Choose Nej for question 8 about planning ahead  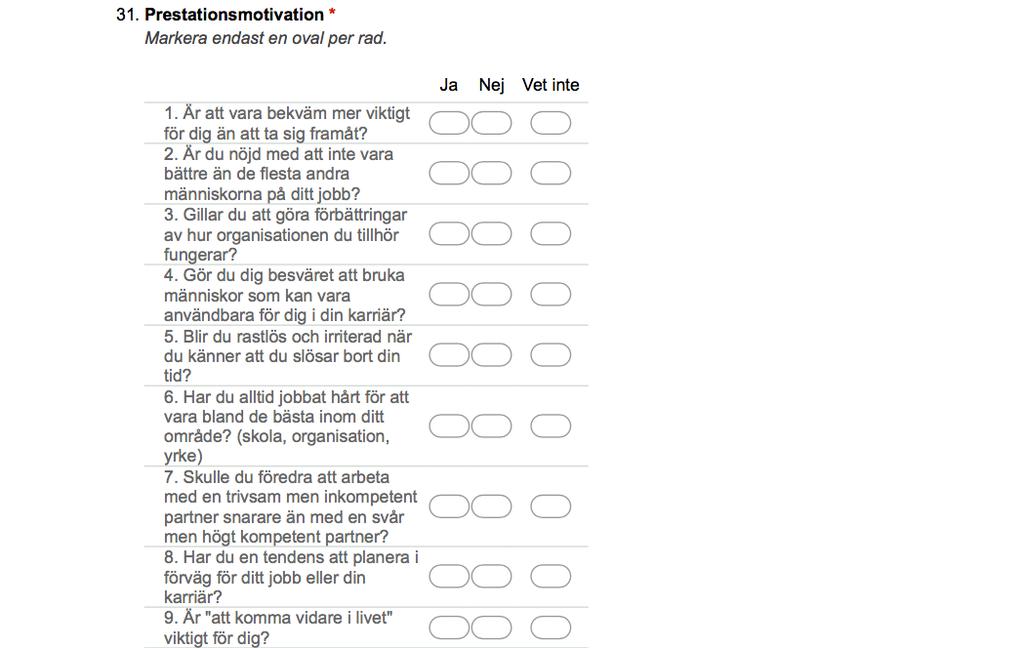click(x=491, y=577)
